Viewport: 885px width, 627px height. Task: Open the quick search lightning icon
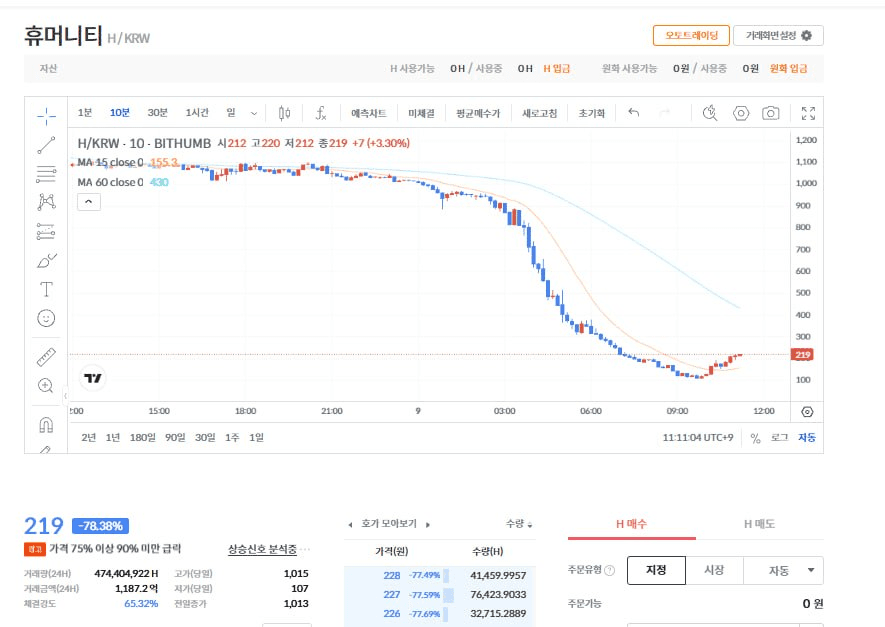[x=709, y=113]
